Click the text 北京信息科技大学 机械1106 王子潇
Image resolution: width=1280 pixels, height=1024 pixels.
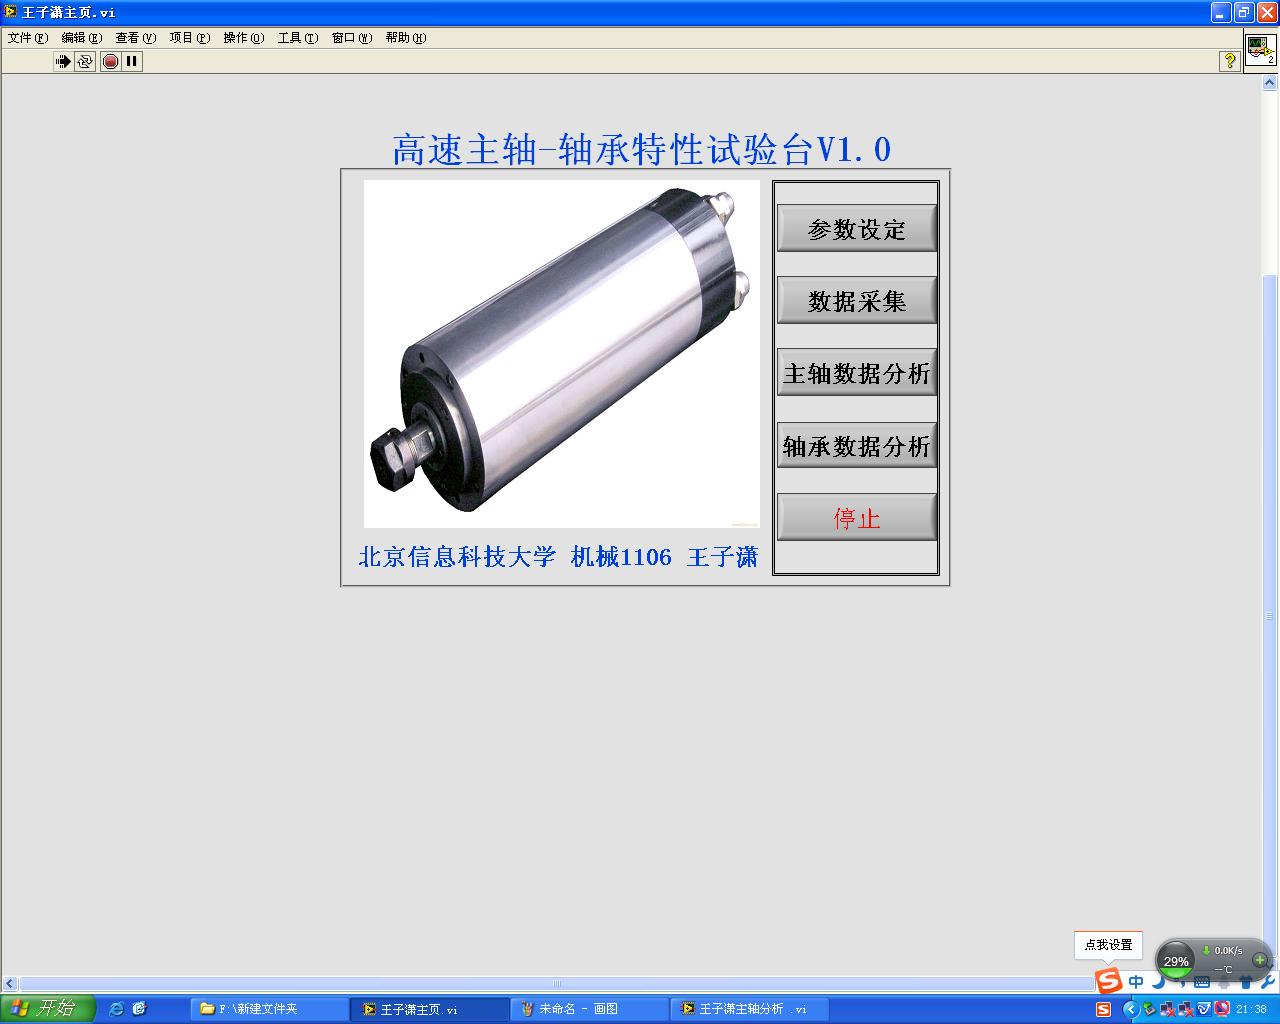coord(558,557)
